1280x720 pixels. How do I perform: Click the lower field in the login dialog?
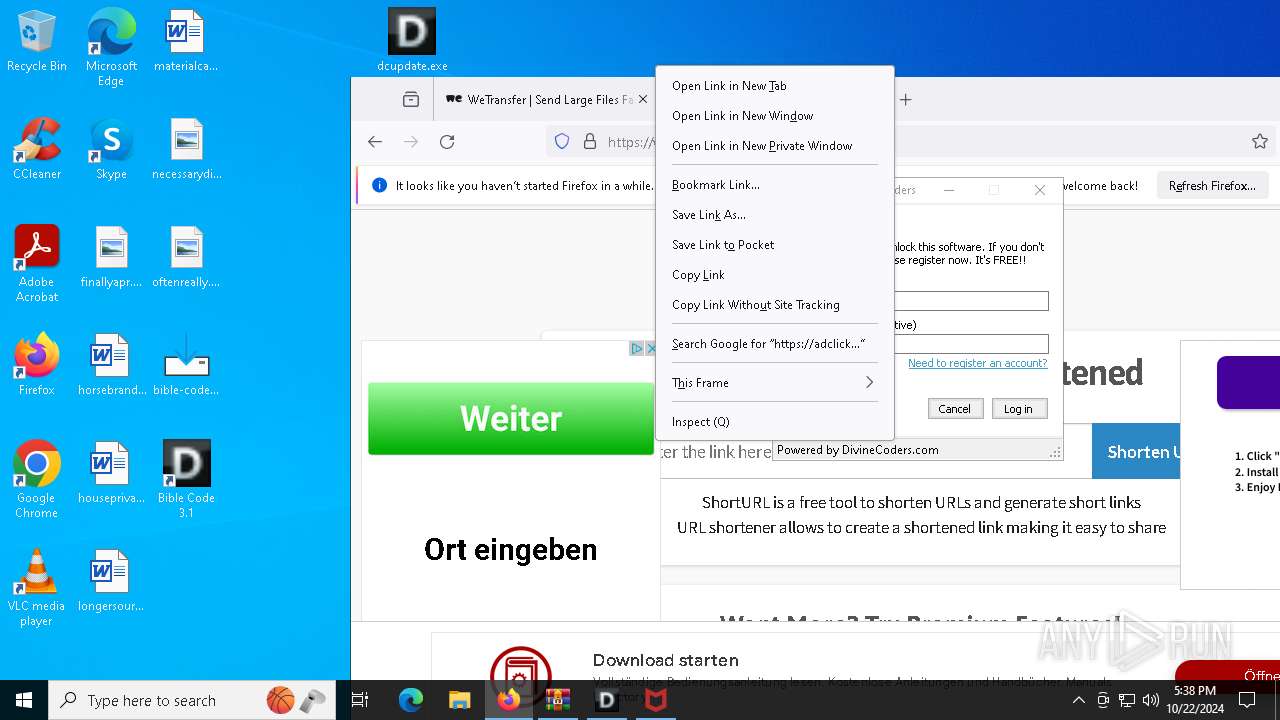coord(971,344)
